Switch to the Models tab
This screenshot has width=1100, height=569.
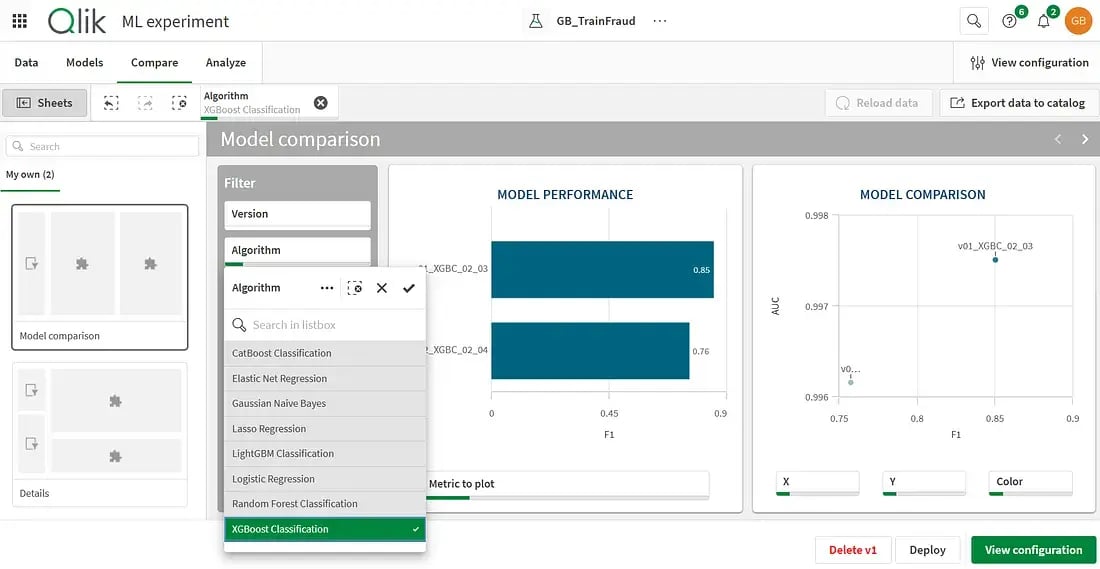[85, 62]
